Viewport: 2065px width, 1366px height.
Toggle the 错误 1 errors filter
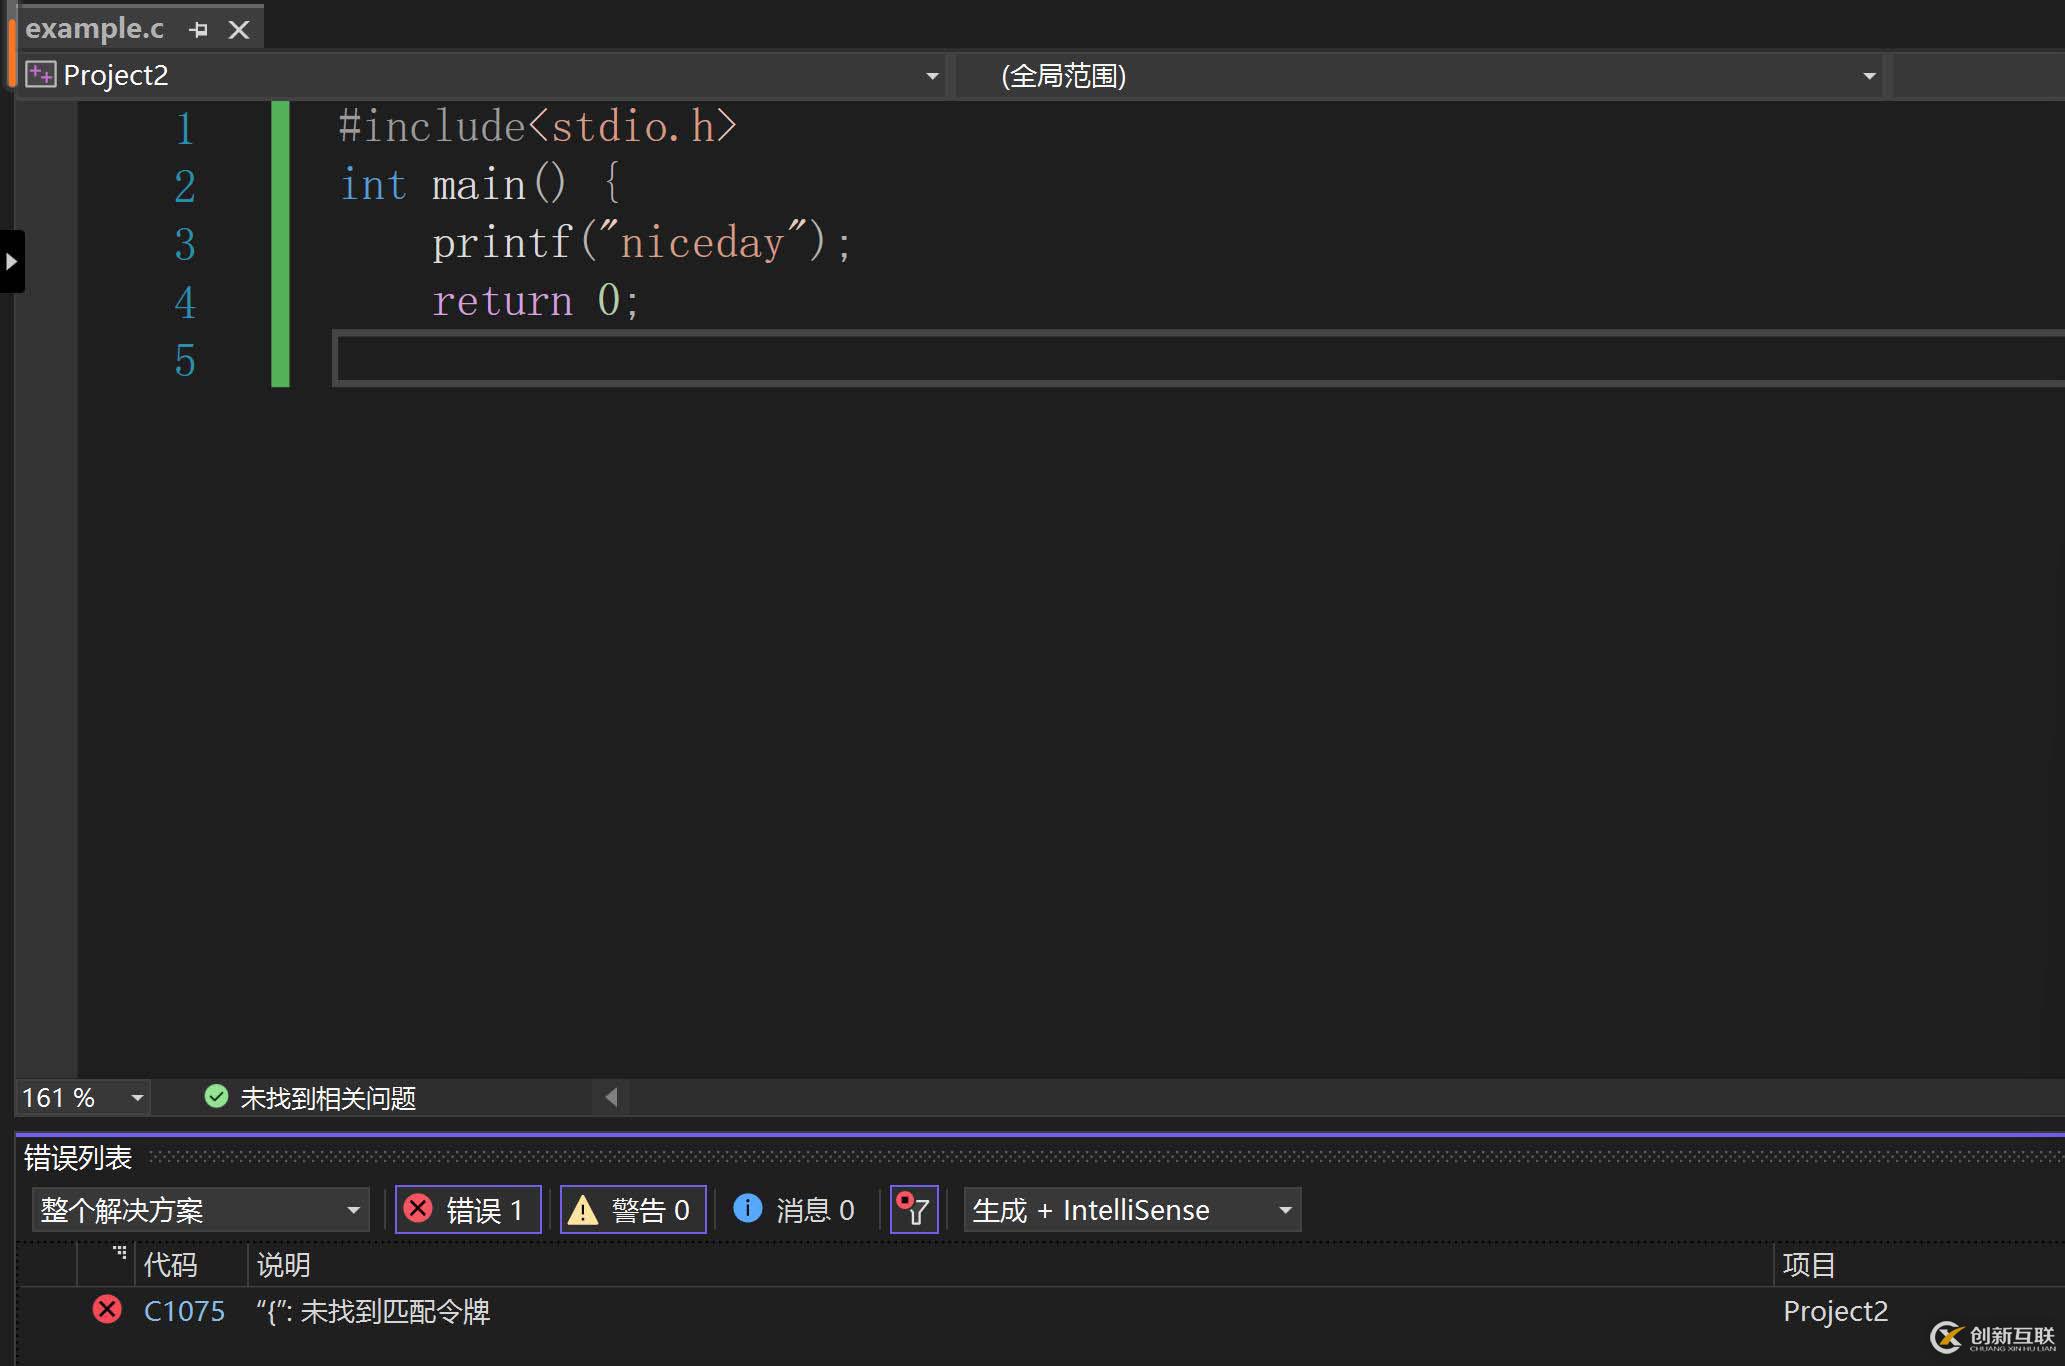pos(468,1210)
